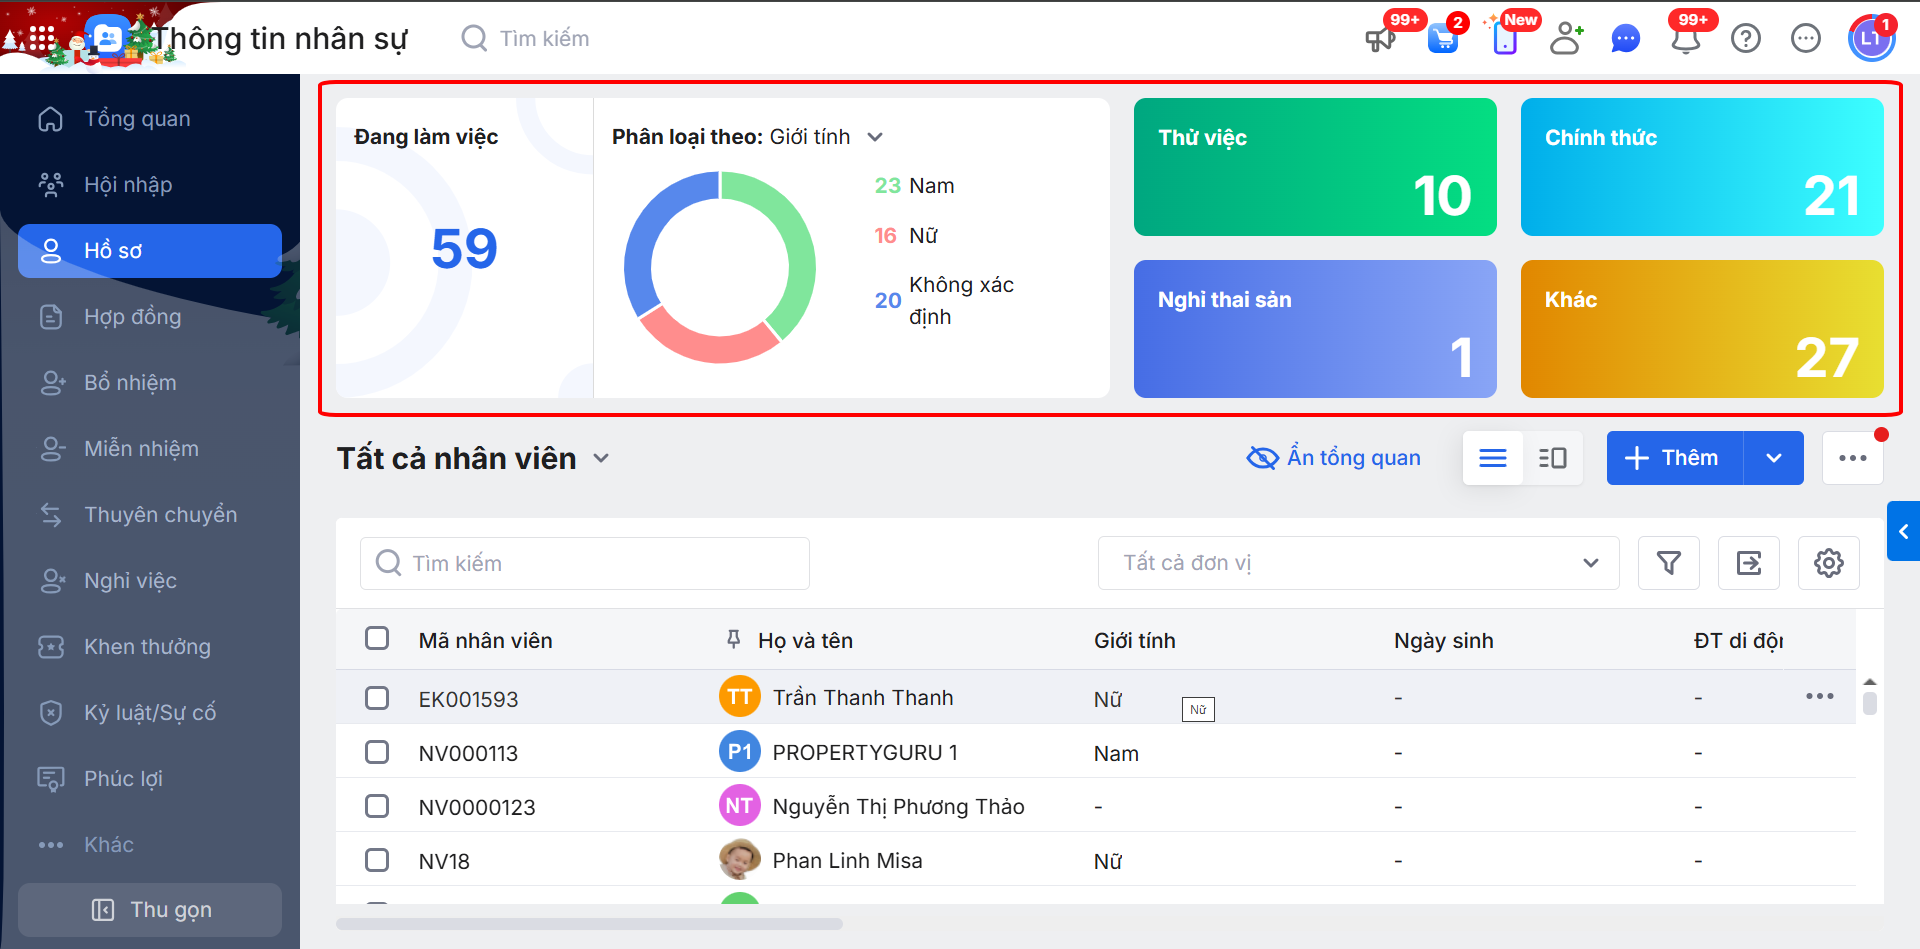
Task: Click Phan Linh Misa's photo avatar
Action: point(740,859)
